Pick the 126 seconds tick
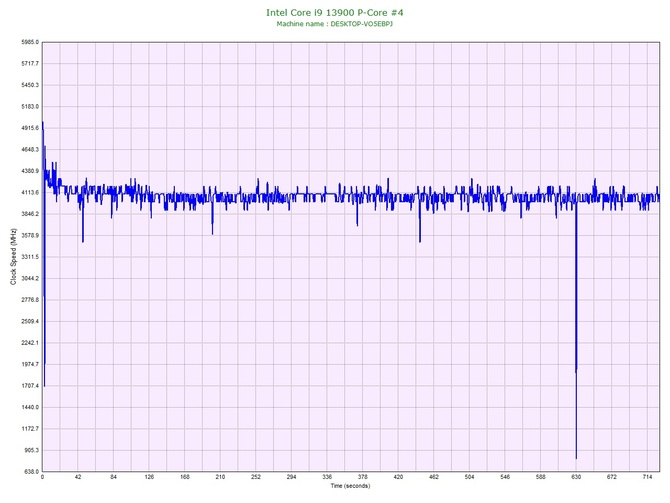Viewport: 670px width, 503px height. [x=149, y=477]
